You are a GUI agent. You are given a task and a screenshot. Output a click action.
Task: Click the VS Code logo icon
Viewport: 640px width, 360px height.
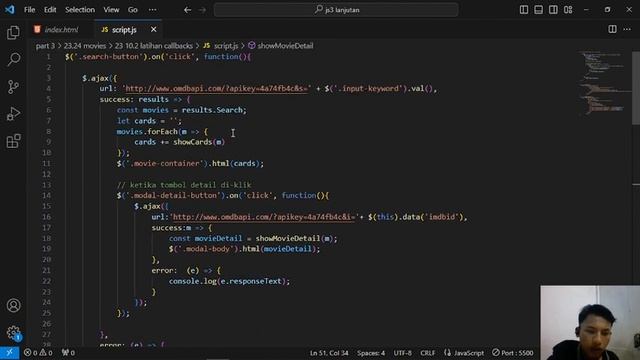9,9
